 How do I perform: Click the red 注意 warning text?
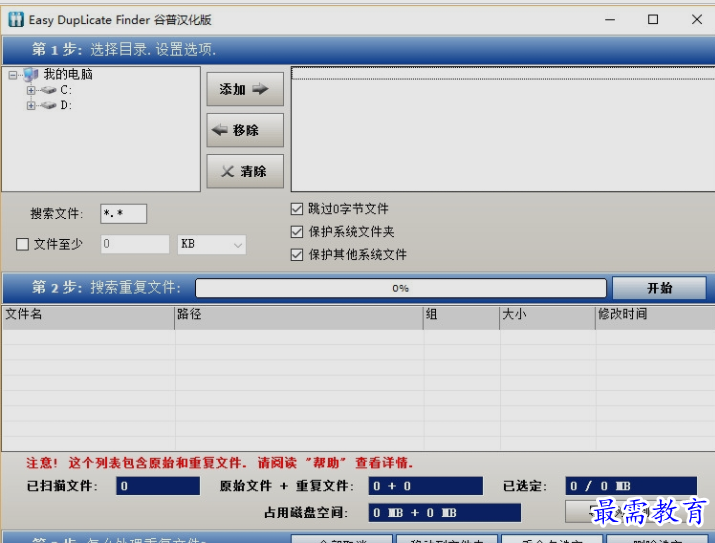[x=219, y=463]
